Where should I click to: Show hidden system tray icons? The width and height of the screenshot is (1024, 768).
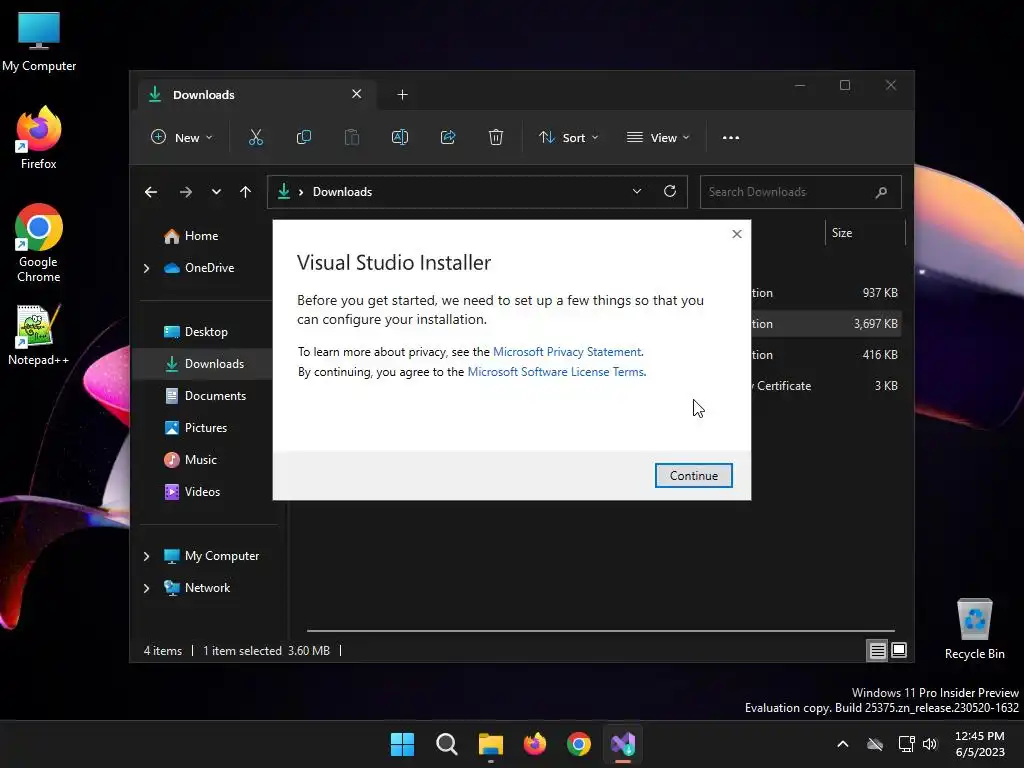point(843,744)
